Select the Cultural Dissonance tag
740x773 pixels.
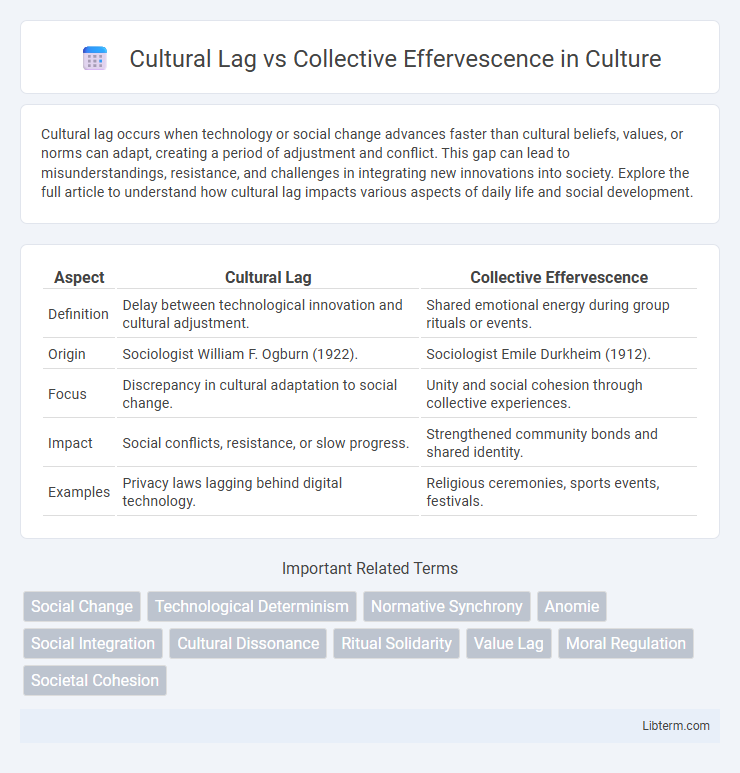point(248,643)
